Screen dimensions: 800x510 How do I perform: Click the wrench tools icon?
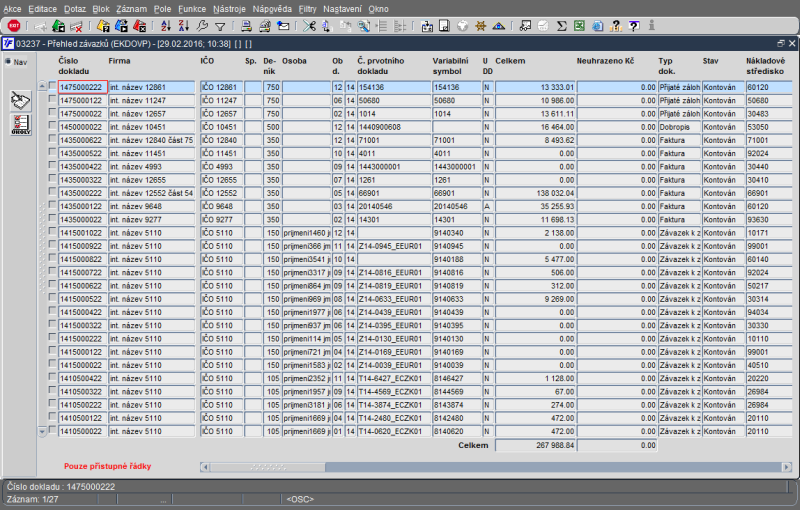coord(202,26)
